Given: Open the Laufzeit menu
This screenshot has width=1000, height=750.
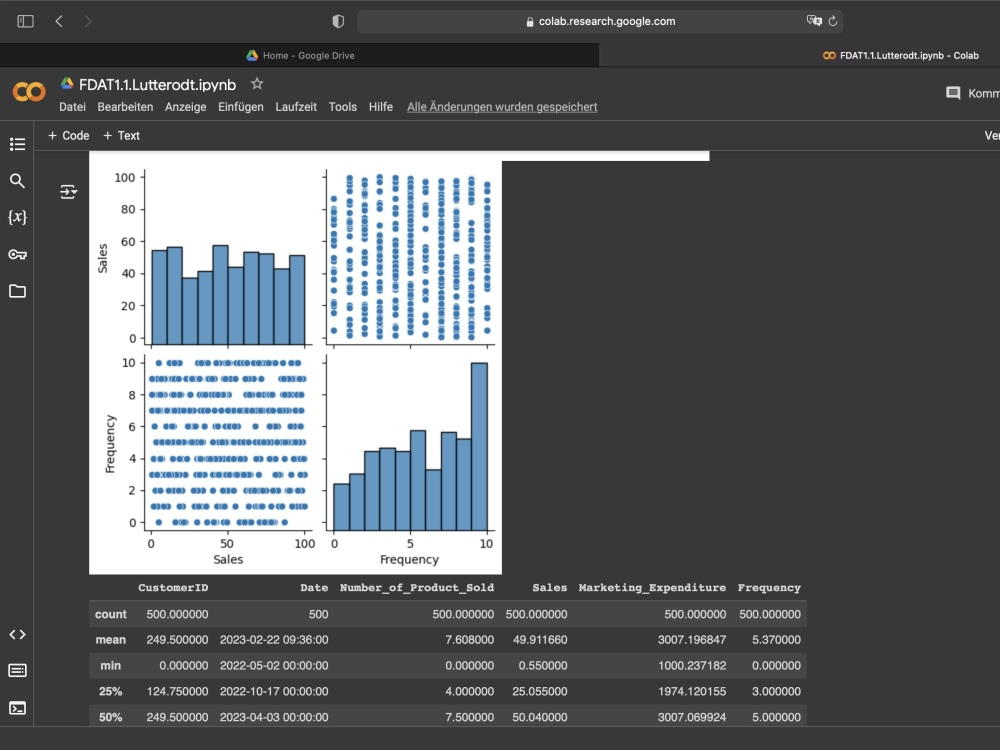Looking at the screenshot, I should 296,107.
